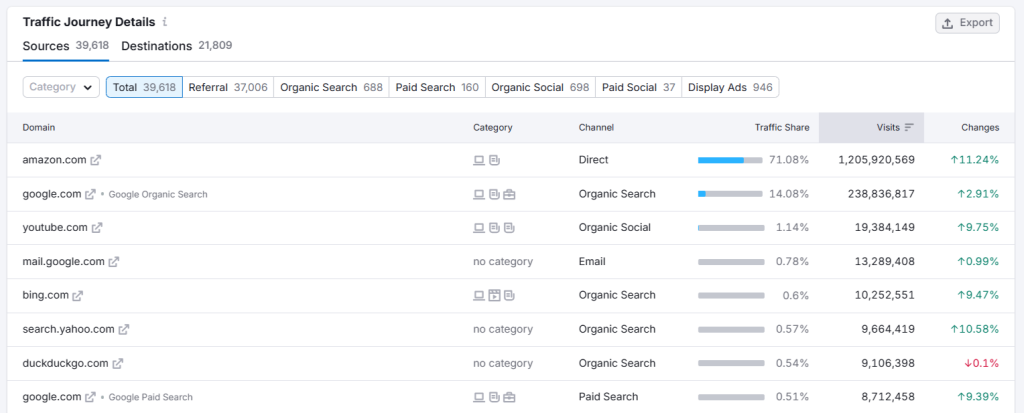Open mail.google.com external link icon

114,261
